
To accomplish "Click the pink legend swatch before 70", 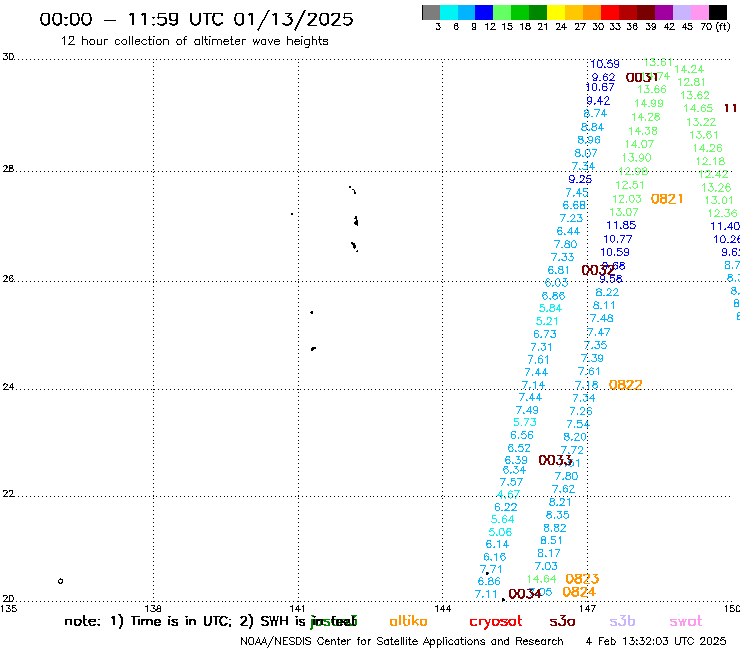I will (x=700, y=12).
